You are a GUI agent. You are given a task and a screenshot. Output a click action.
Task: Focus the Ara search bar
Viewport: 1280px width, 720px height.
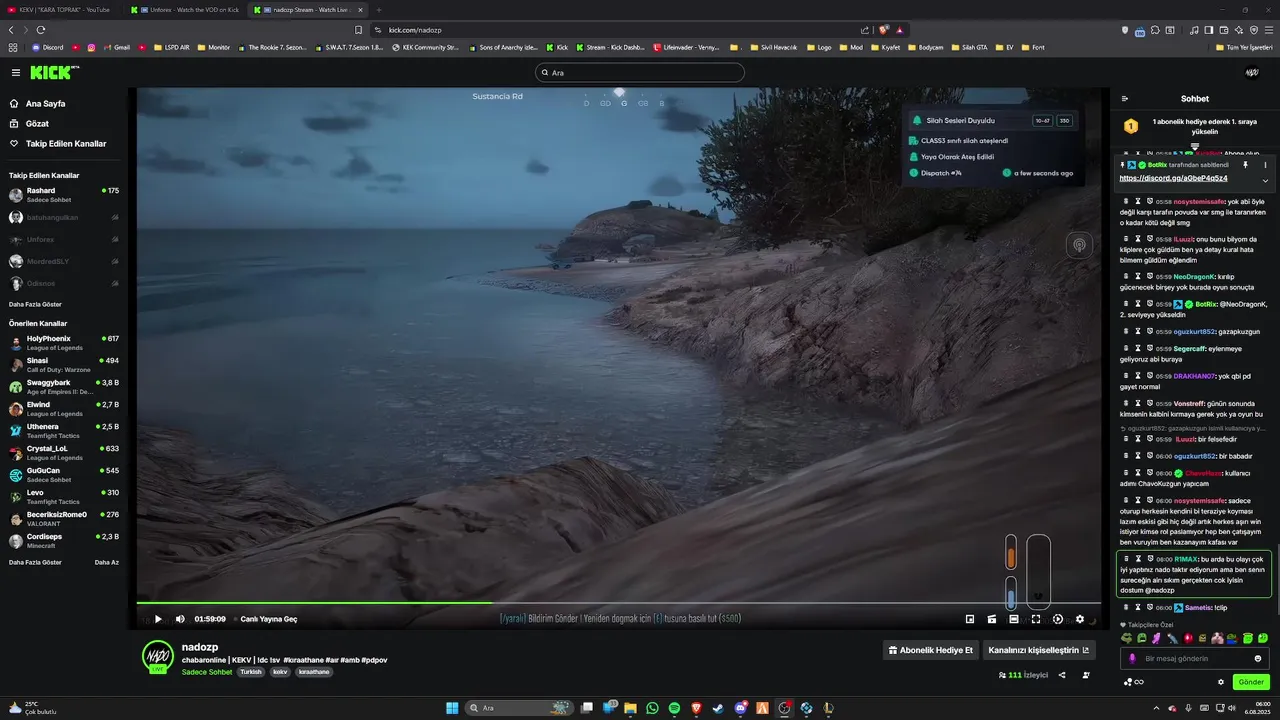(x=640, y=72)
